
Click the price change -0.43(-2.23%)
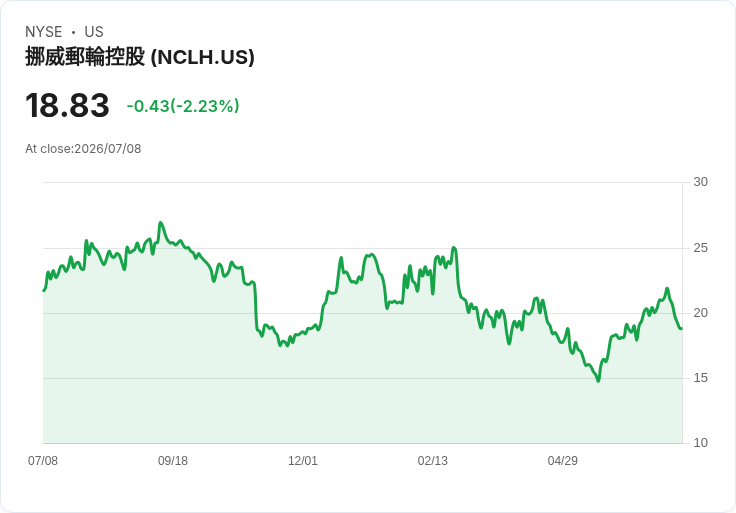pos(183,106)
